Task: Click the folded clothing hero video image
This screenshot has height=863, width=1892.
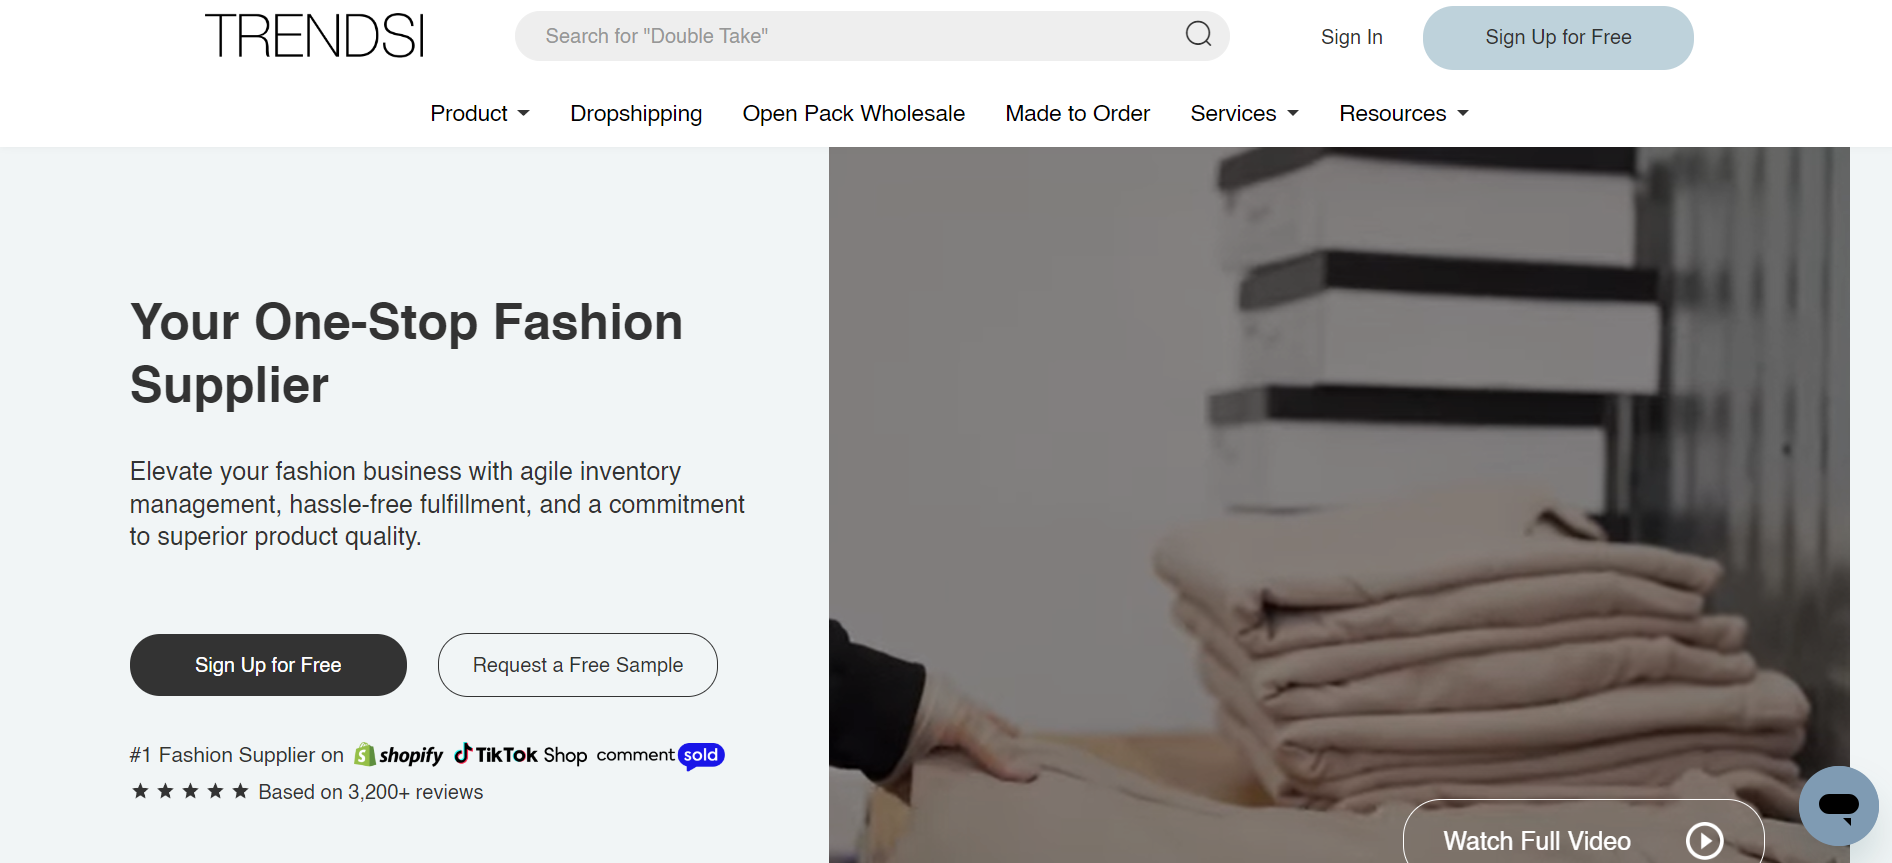Action: coord(1338,480)
